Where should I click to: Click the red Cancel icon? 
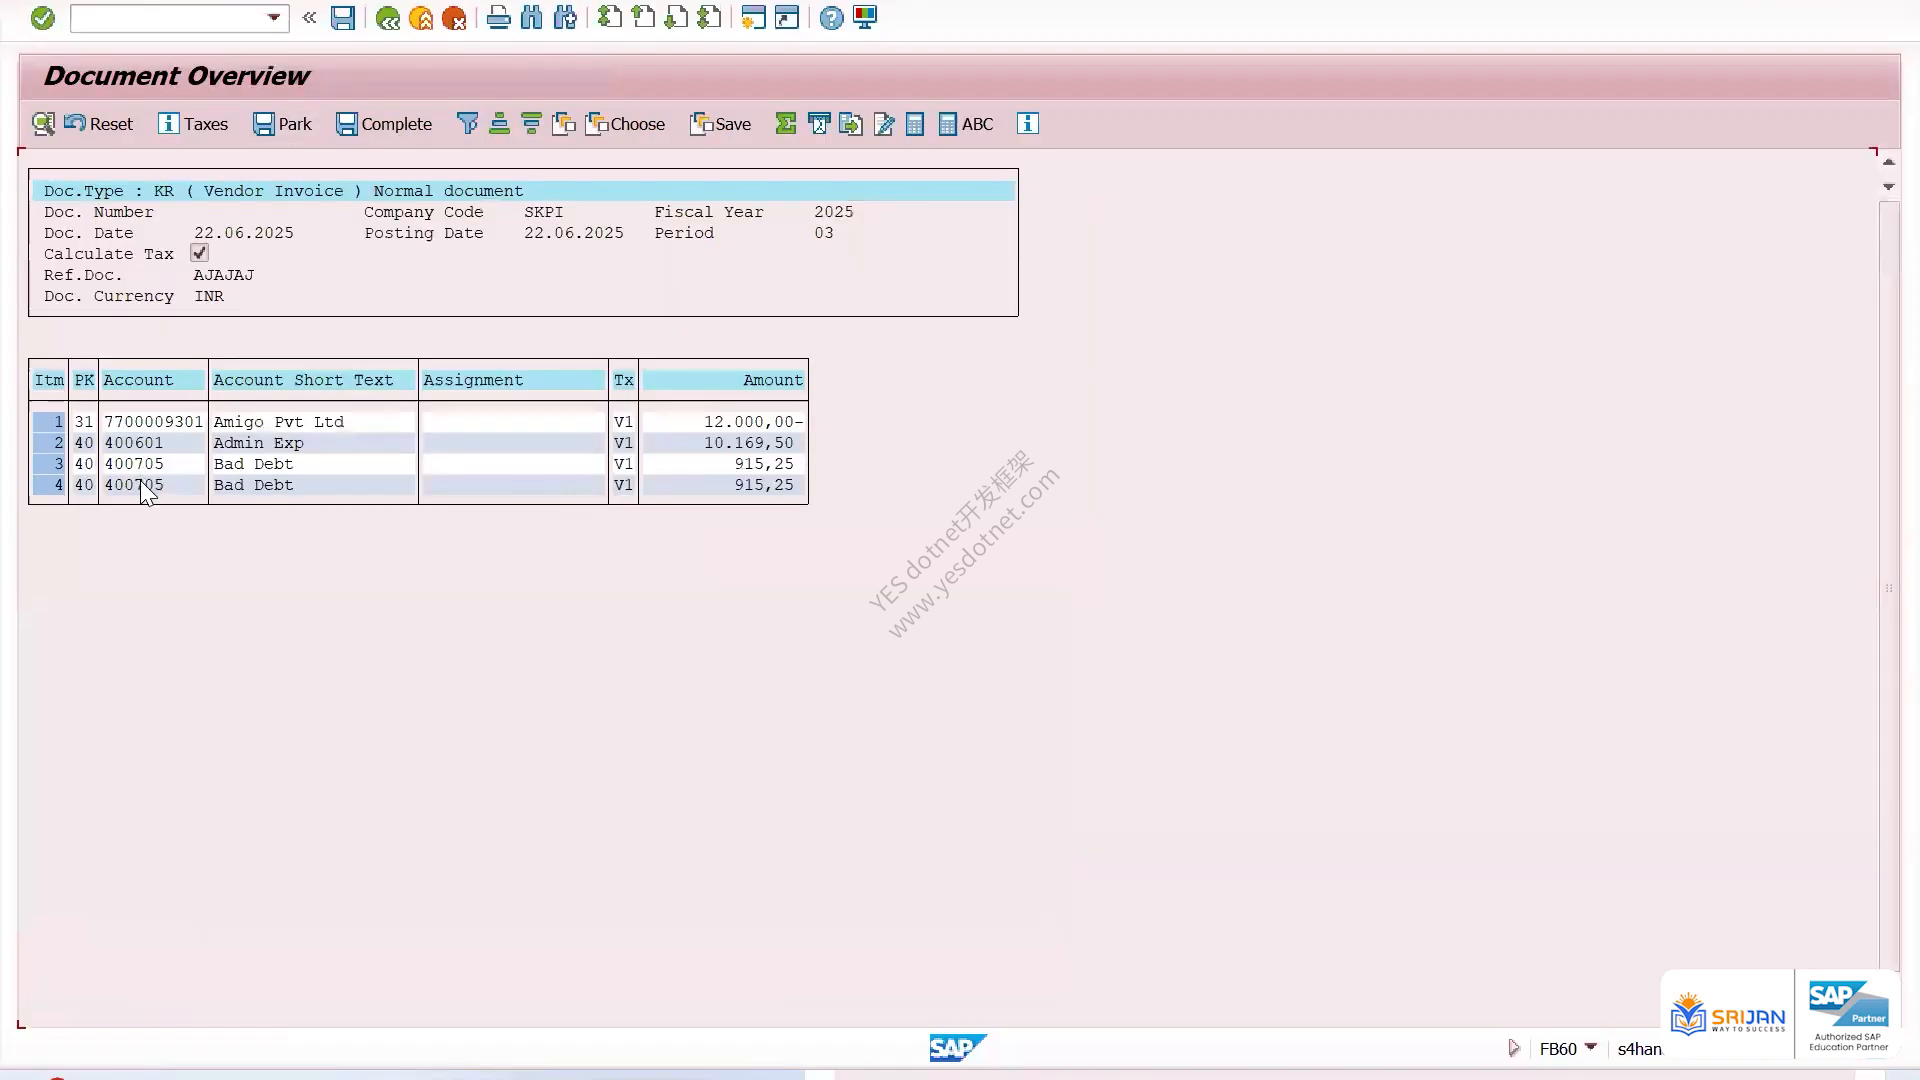(x=454, y=18)
